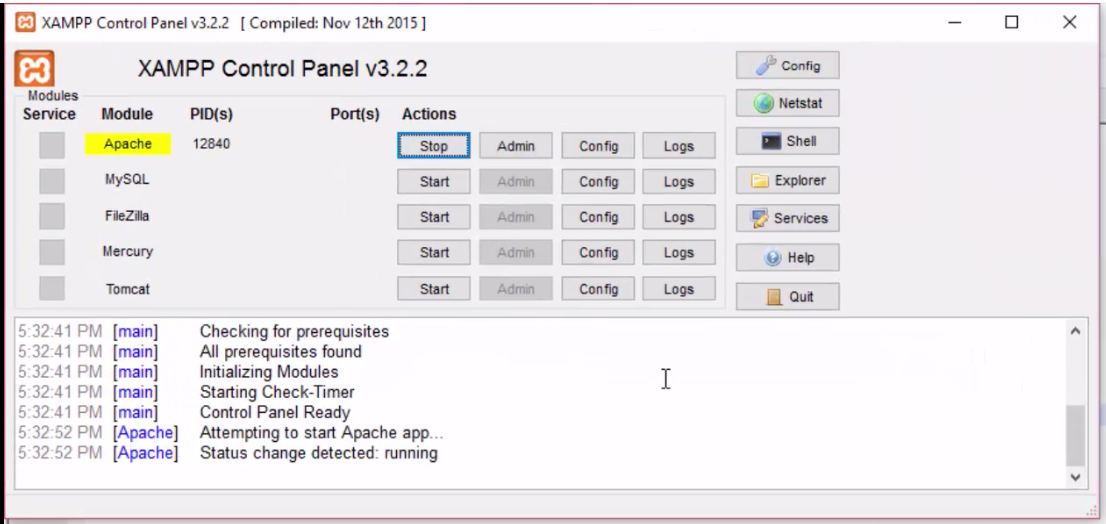Click log line 'Attempting to start Apache app...'
Viewport: 1106px width, 524px height.
[322, 432]
